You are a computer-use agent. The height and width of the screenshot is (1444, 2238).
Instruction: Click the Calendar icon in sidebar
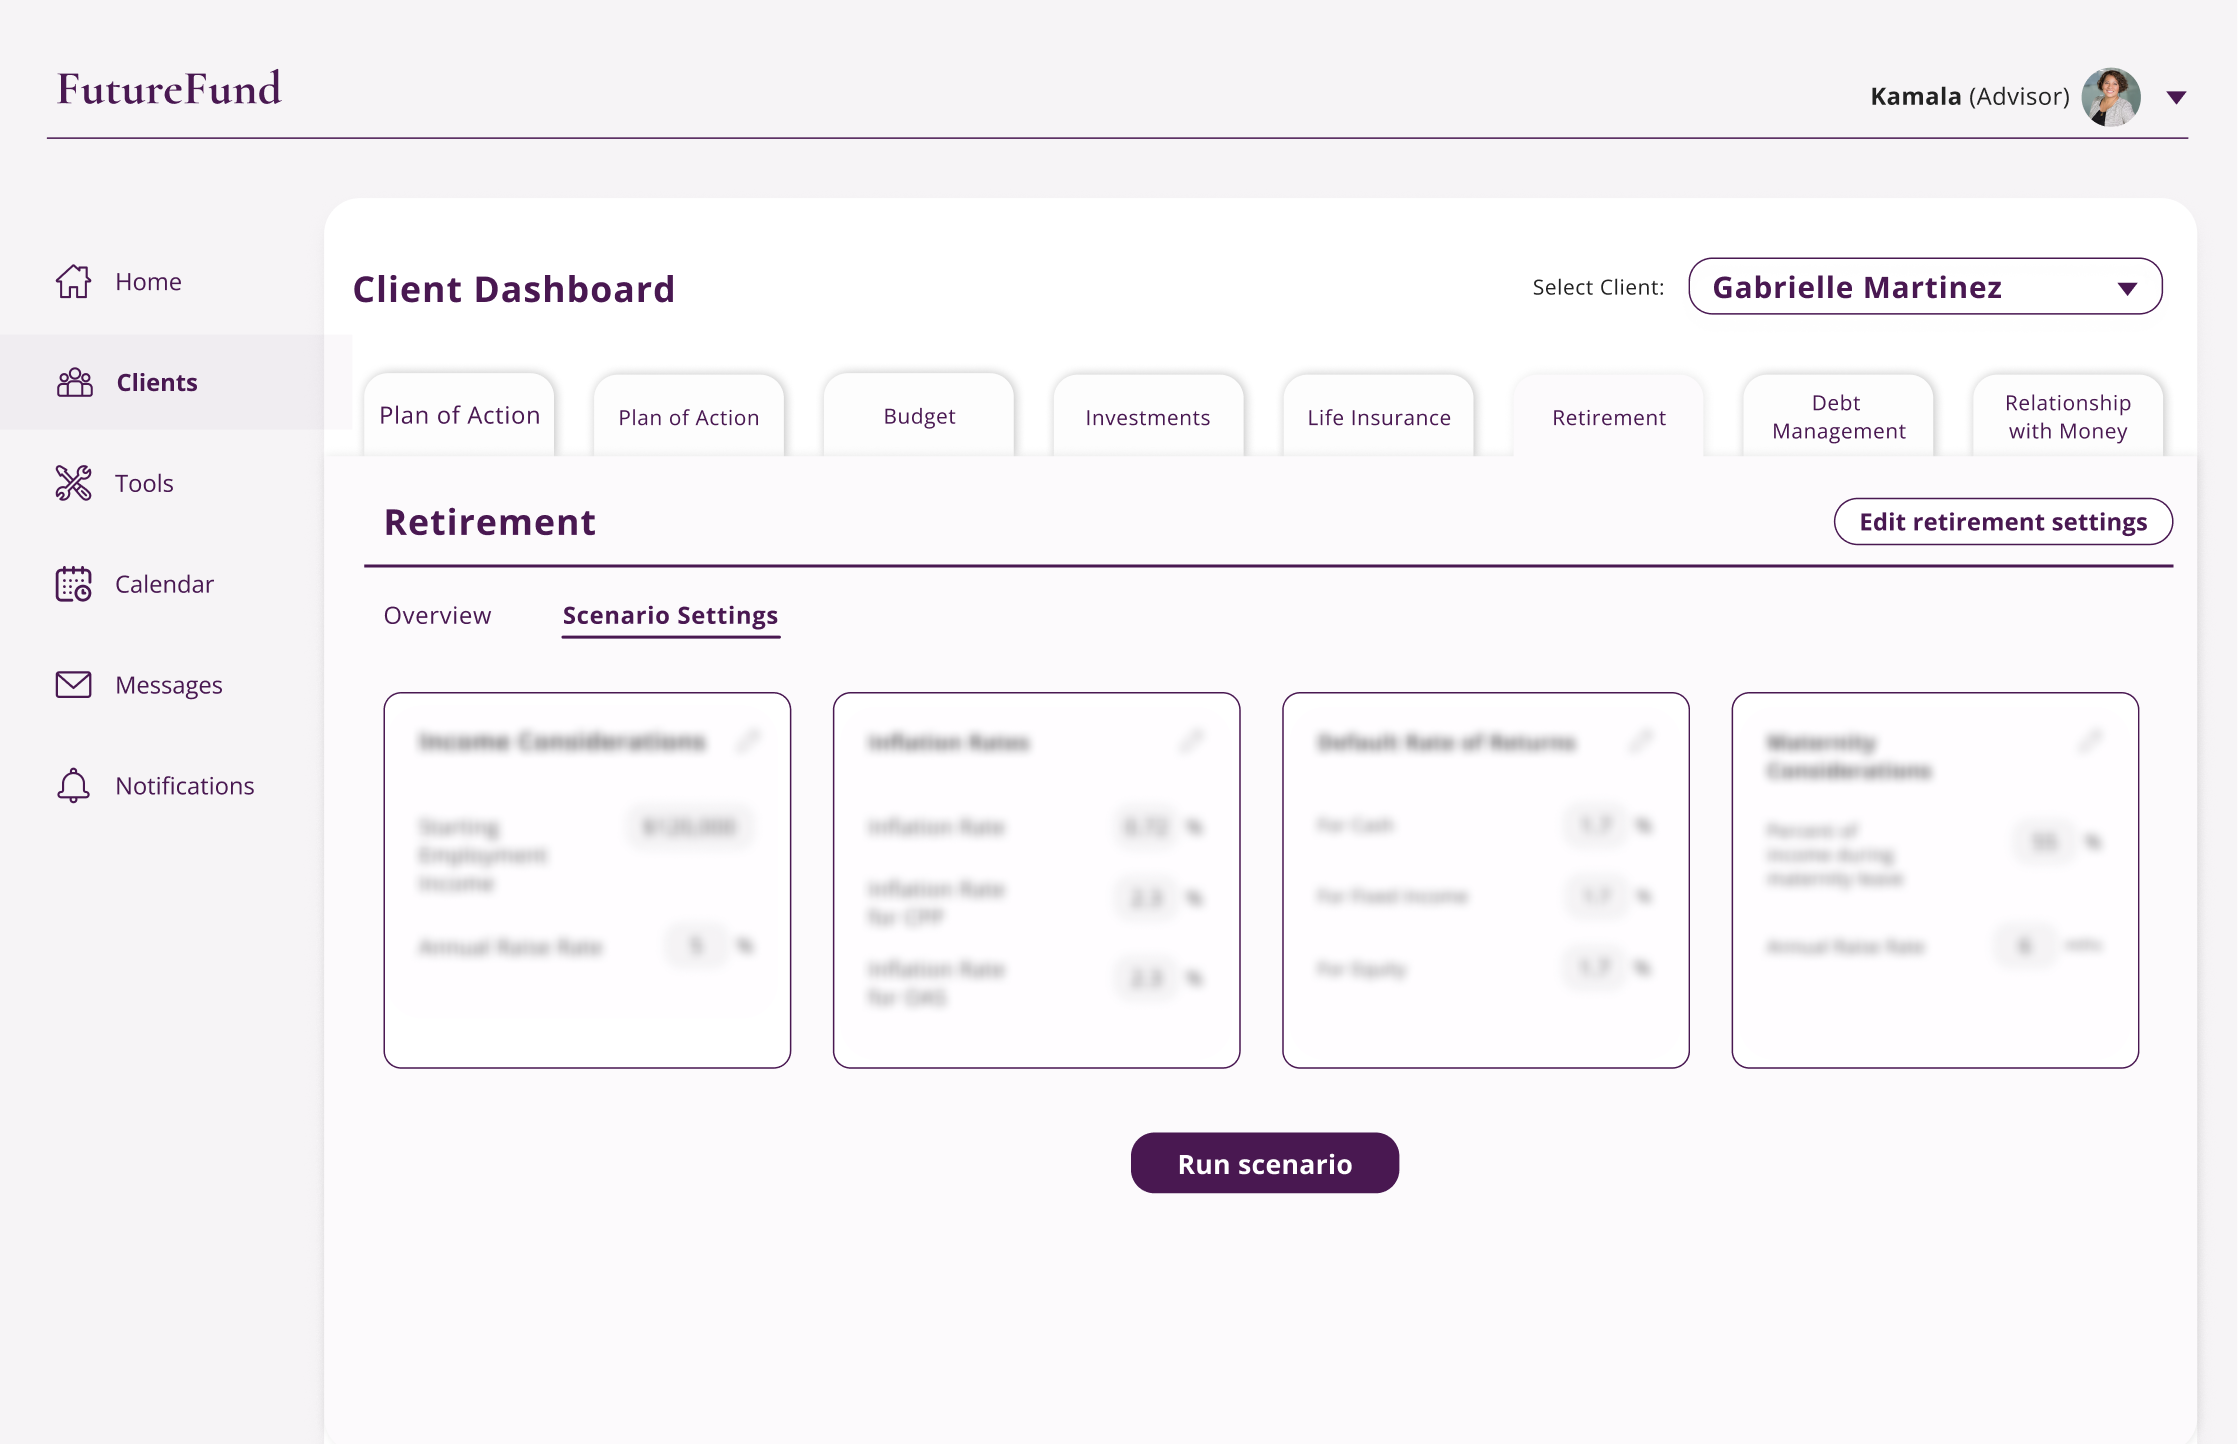(73, 584)
